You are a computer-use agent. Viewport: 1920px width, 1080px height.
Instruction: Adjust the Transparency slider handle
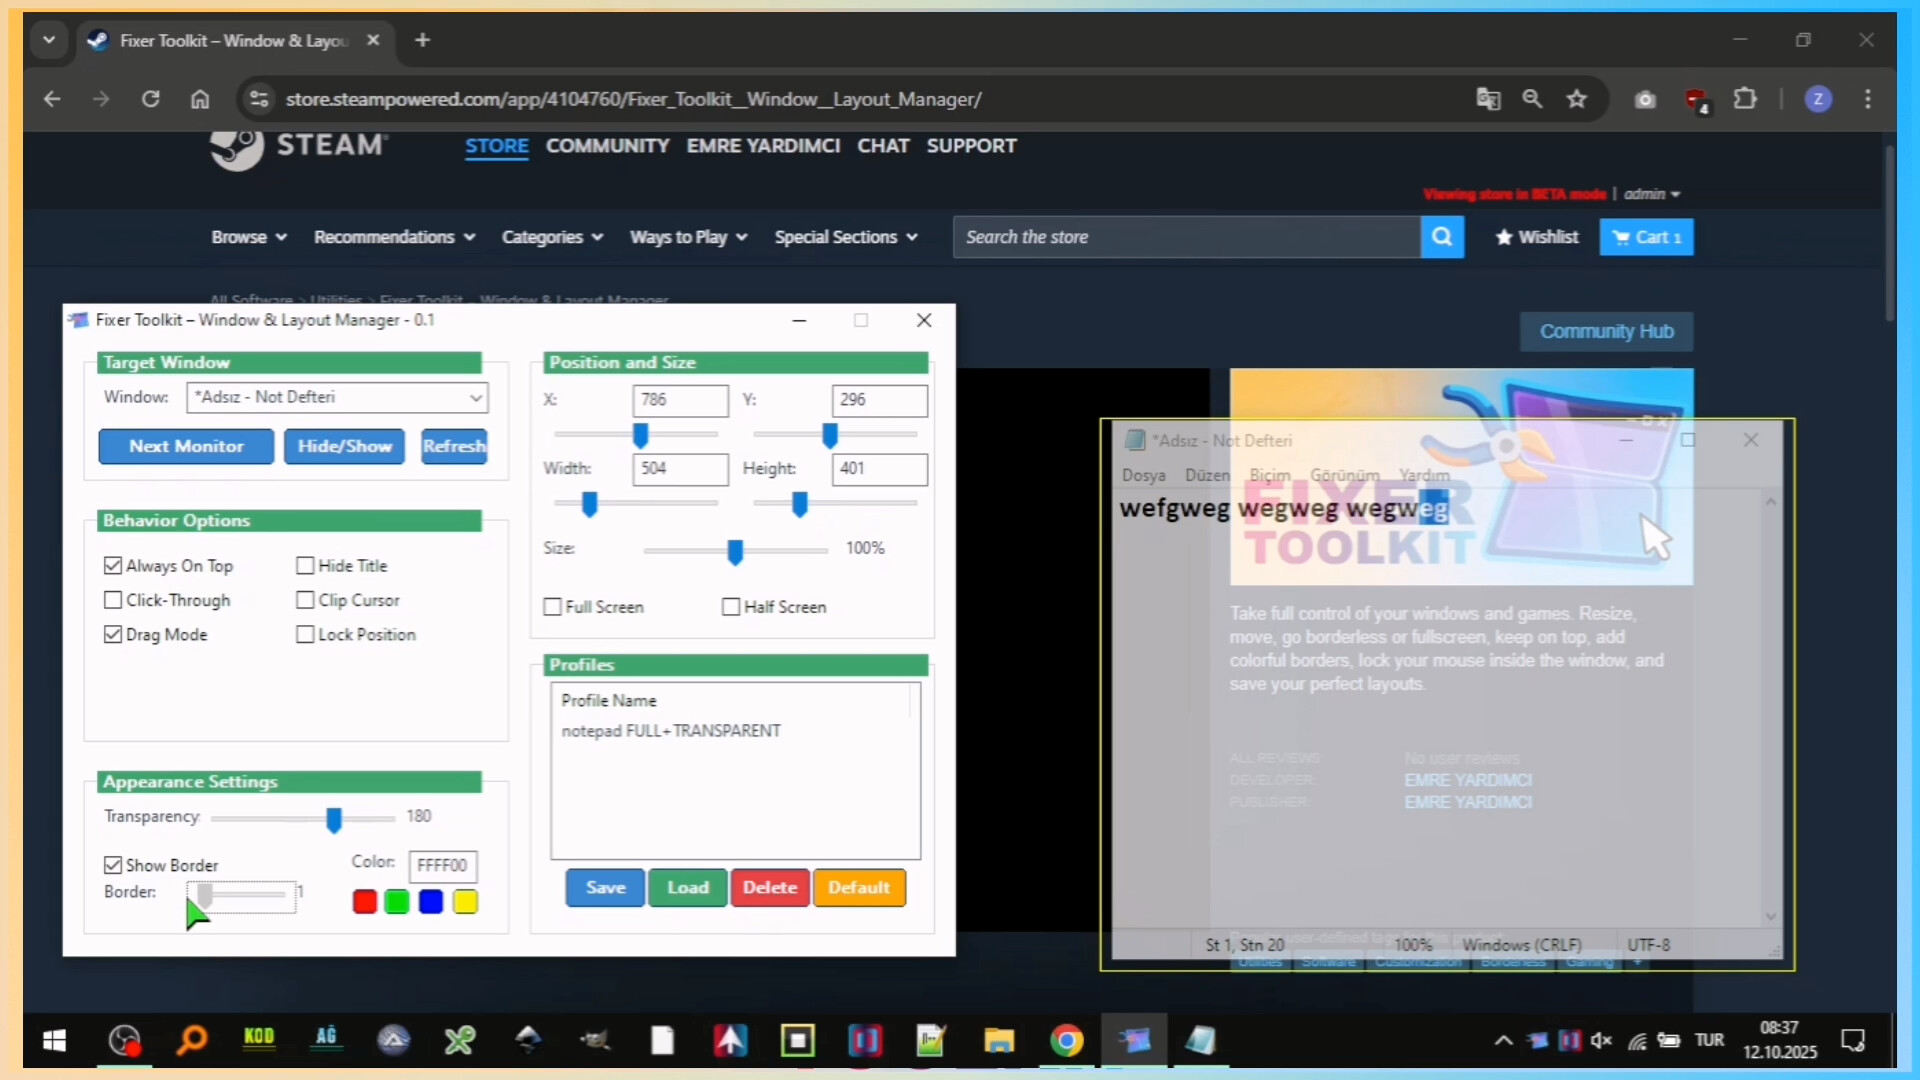point(334,820)
